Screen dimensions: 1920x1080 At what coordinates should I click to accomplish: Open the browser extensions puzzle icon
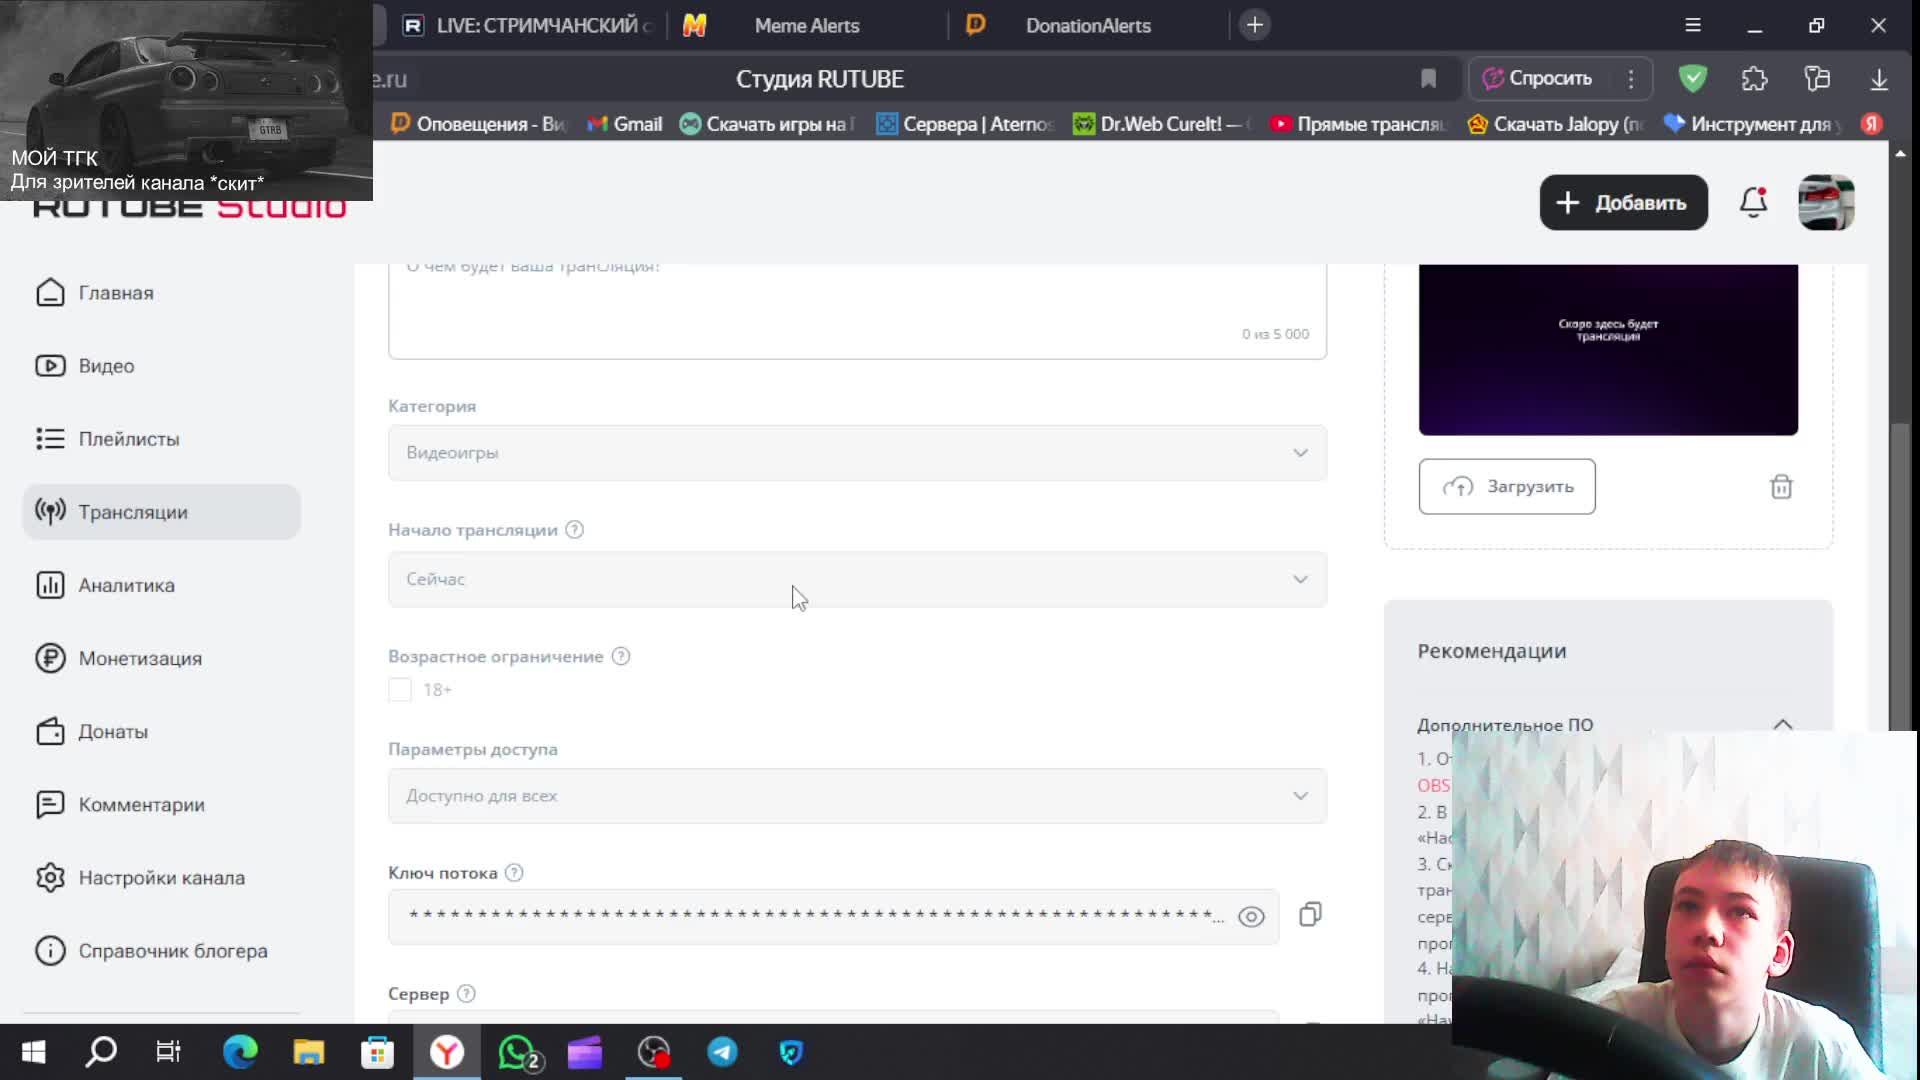[x=1754, y=79]
